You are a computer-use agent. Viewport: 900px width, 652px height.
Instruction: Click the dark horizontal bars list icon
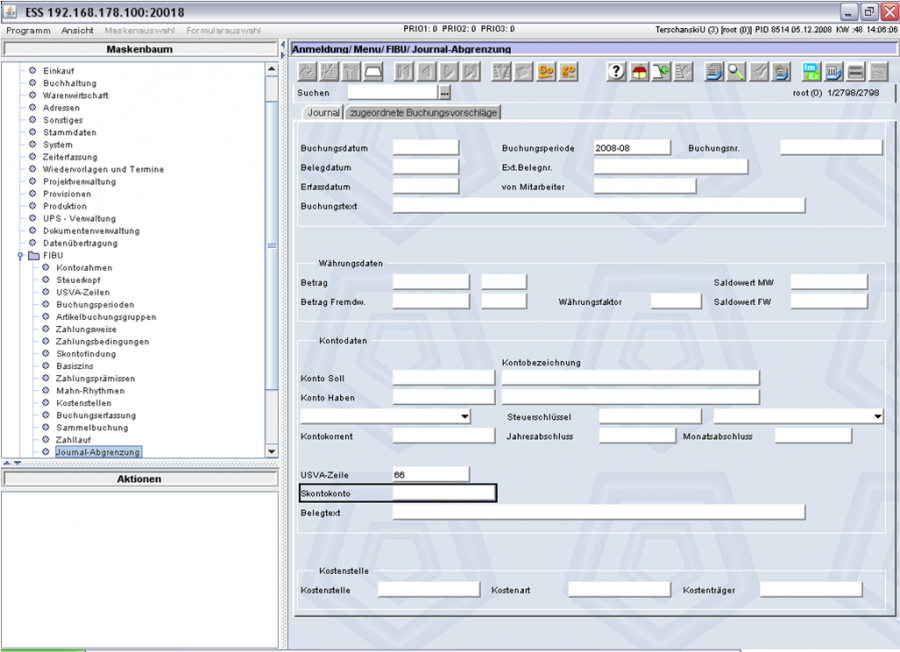coord(856,72)
